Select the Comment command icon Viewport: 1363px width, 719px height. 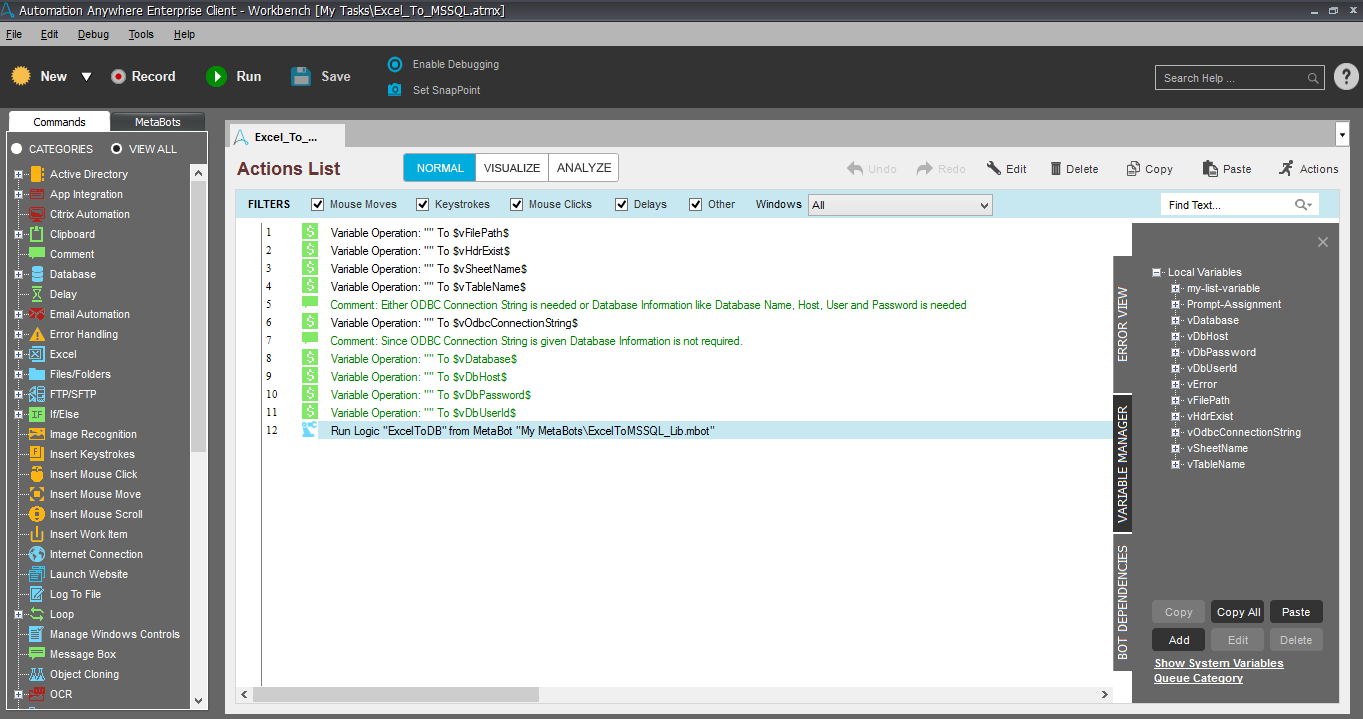pos(37,254)
